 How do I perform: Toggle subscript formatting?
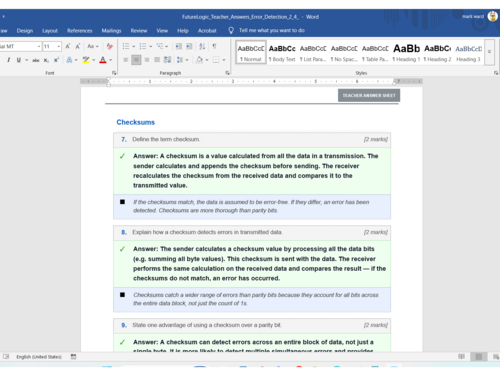click(46, 60)
